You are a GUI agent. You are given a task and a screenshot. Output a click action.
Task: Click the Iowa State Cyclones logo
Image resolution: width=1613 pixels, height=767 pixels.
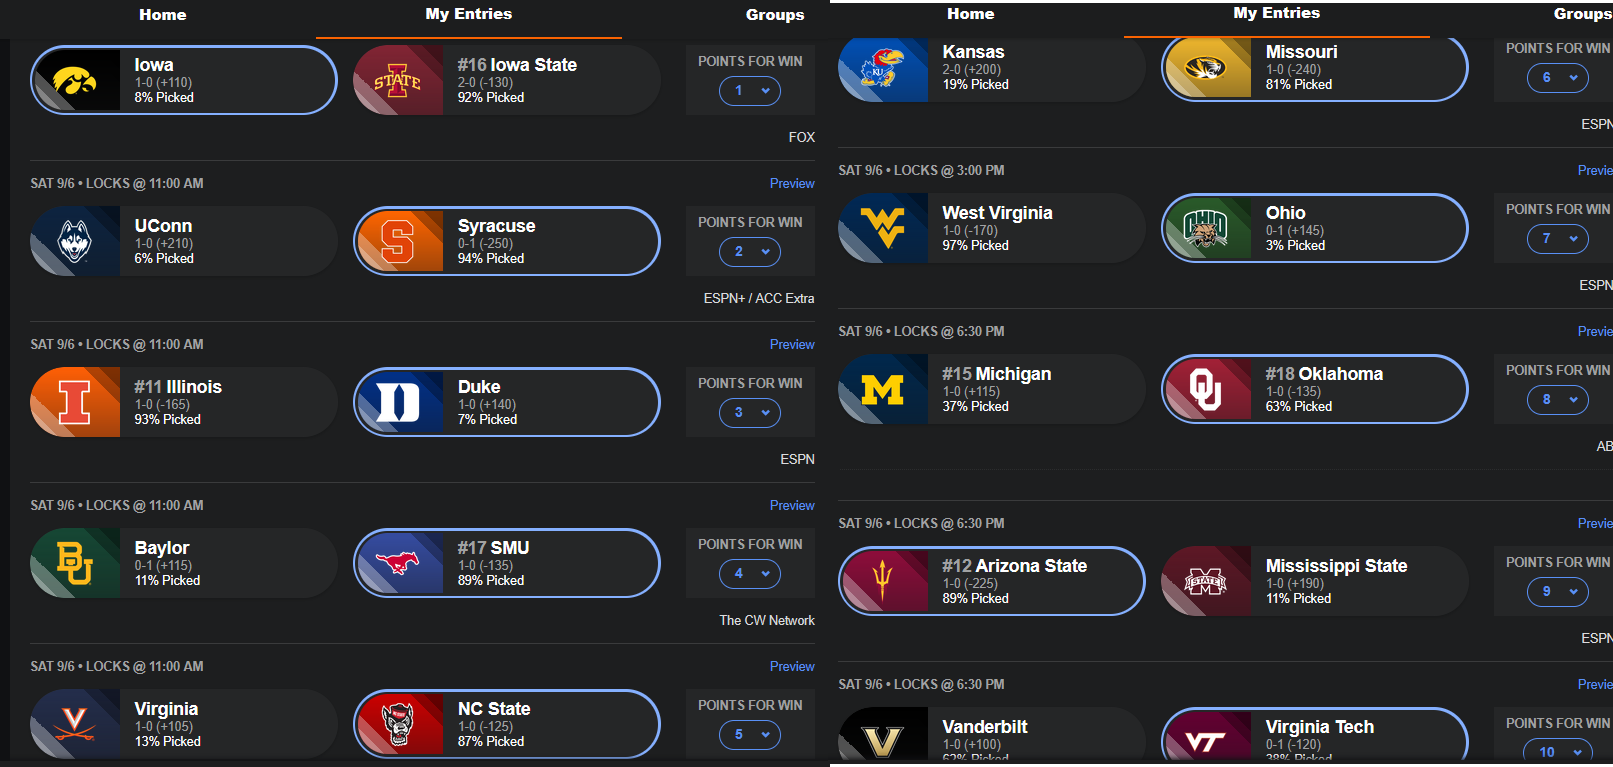pos(397,80)
